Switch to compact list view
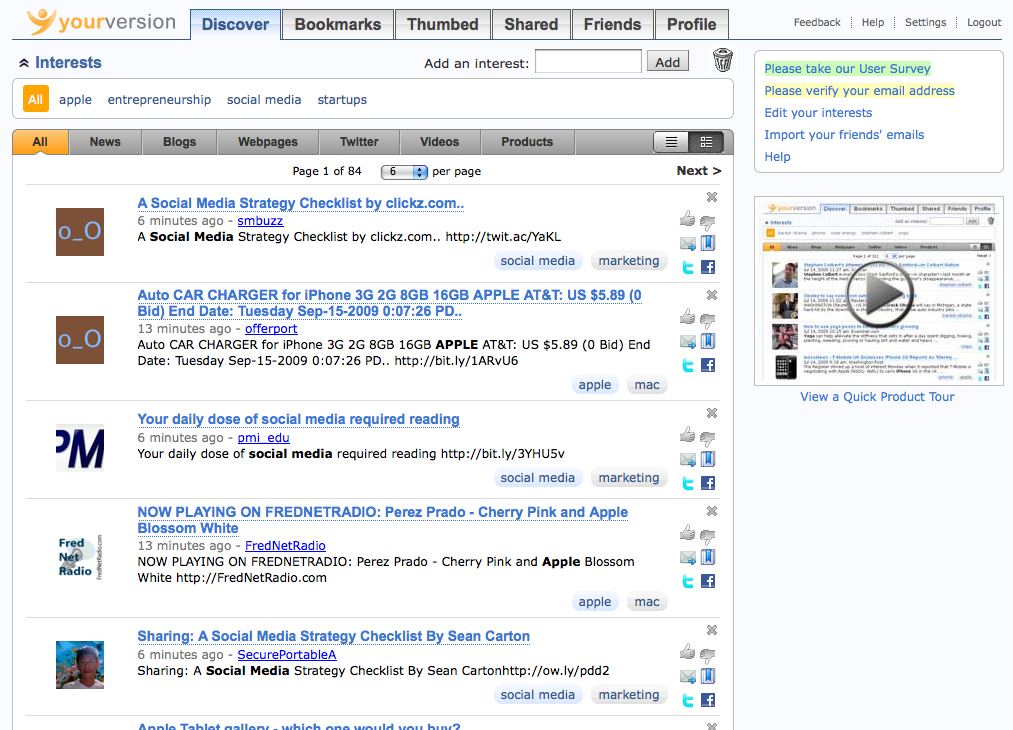The image size is (1013, 730). (671, 142)
